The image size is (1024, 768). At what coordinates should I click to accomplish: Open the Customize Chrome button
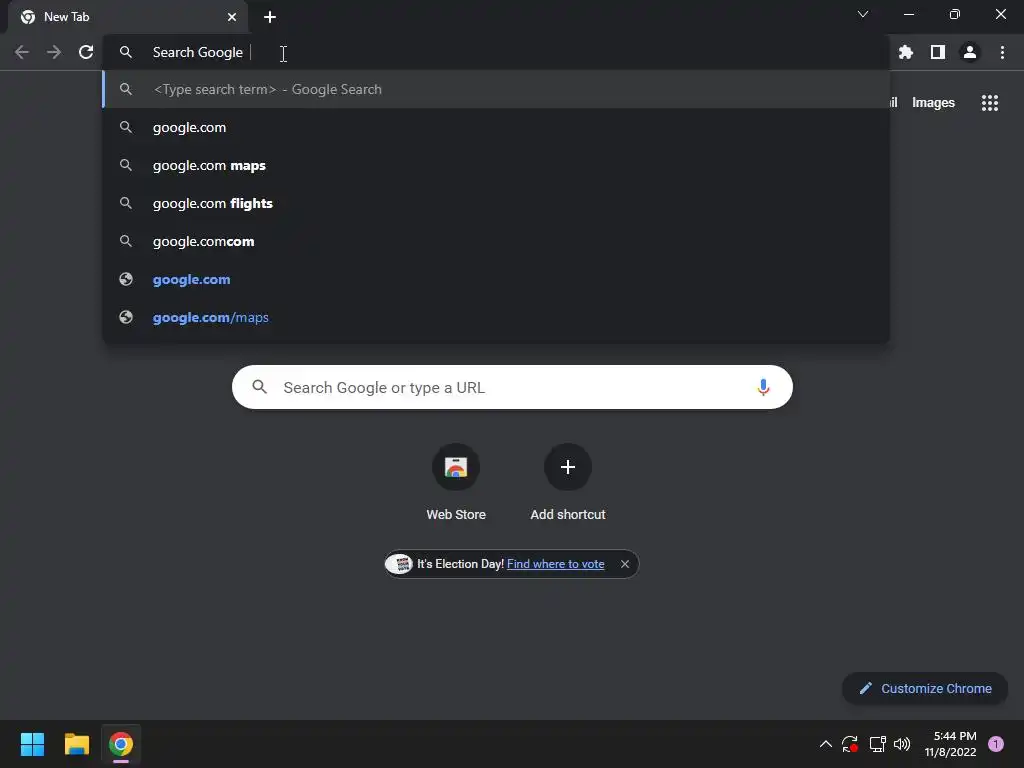(x=925, y=688)
